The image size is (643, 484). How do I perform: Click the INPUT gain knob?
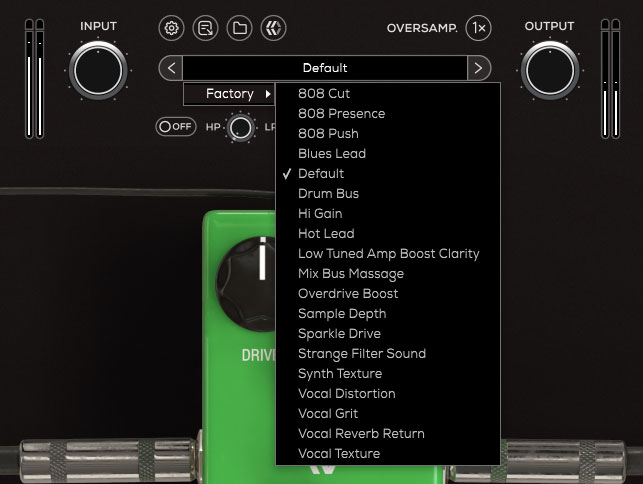point(98,70)
